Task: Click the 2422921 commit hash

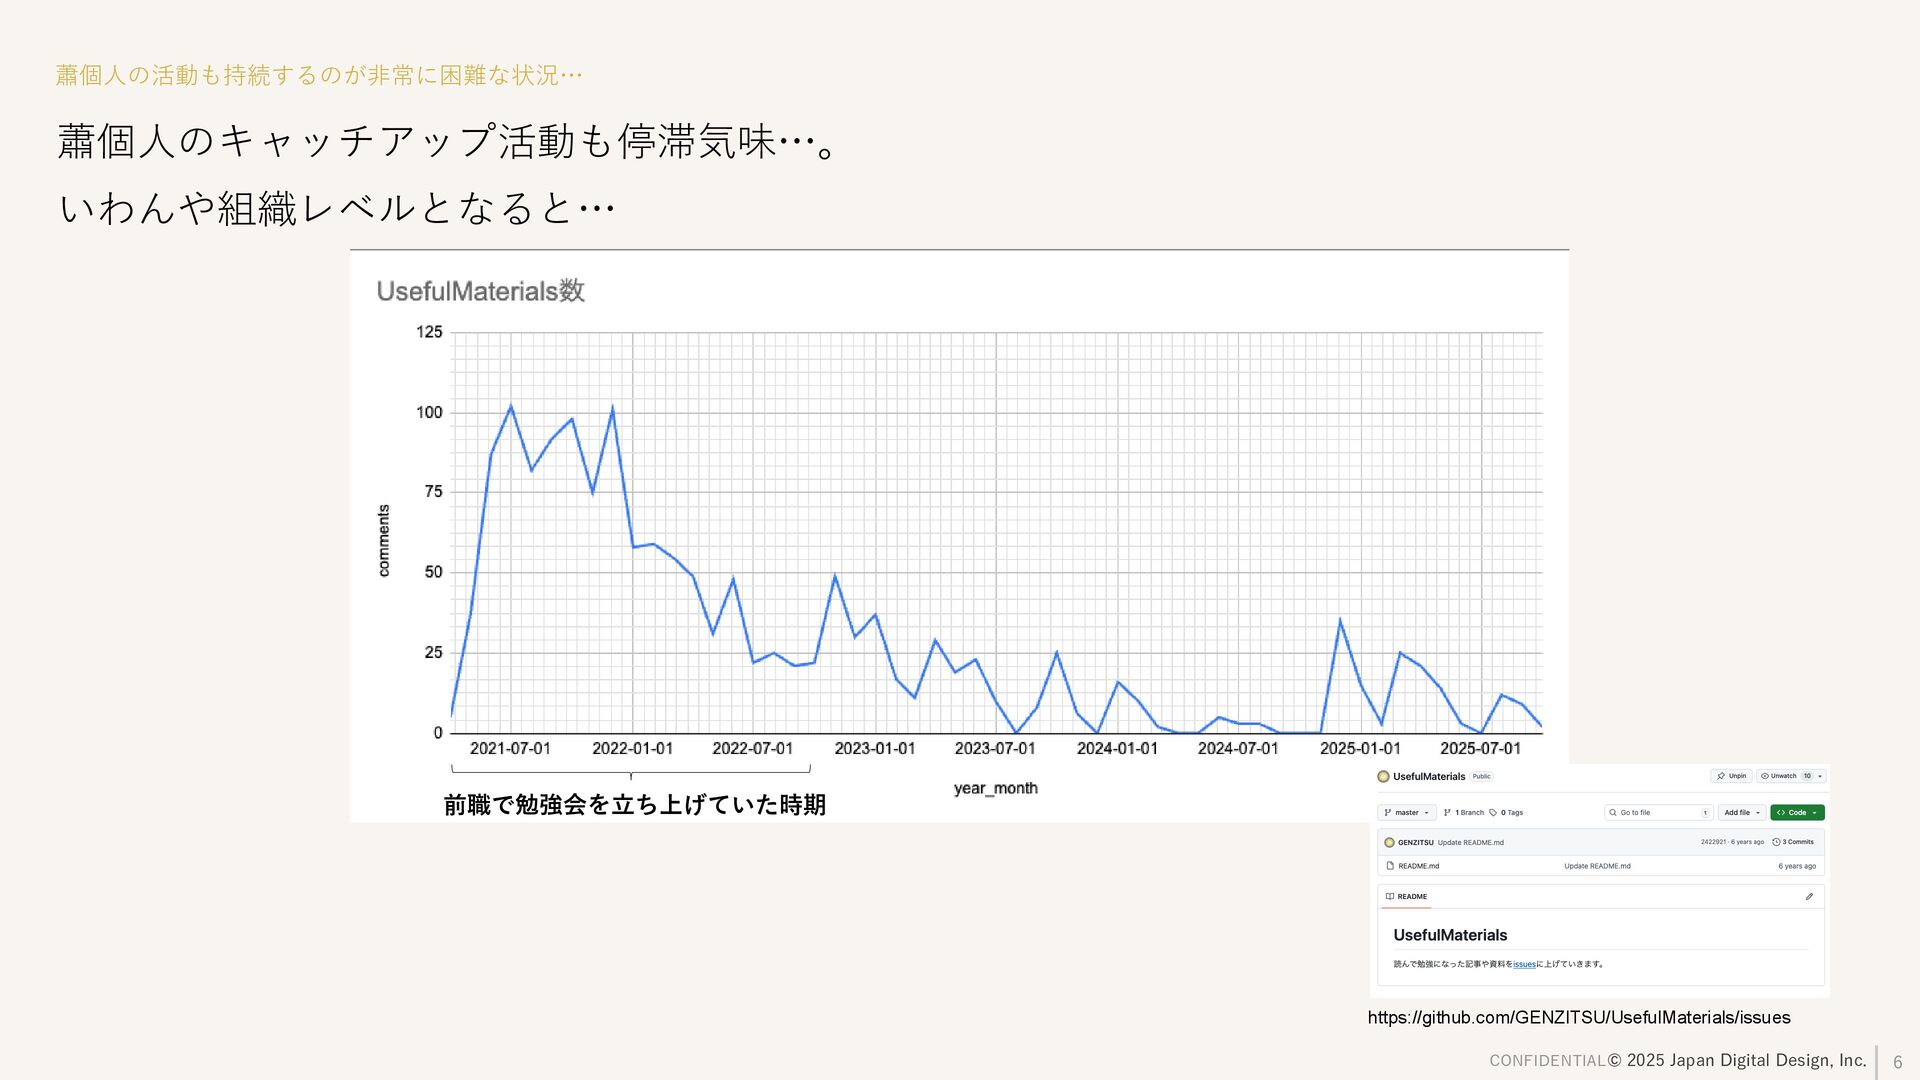Action: tap(1713, 842)
